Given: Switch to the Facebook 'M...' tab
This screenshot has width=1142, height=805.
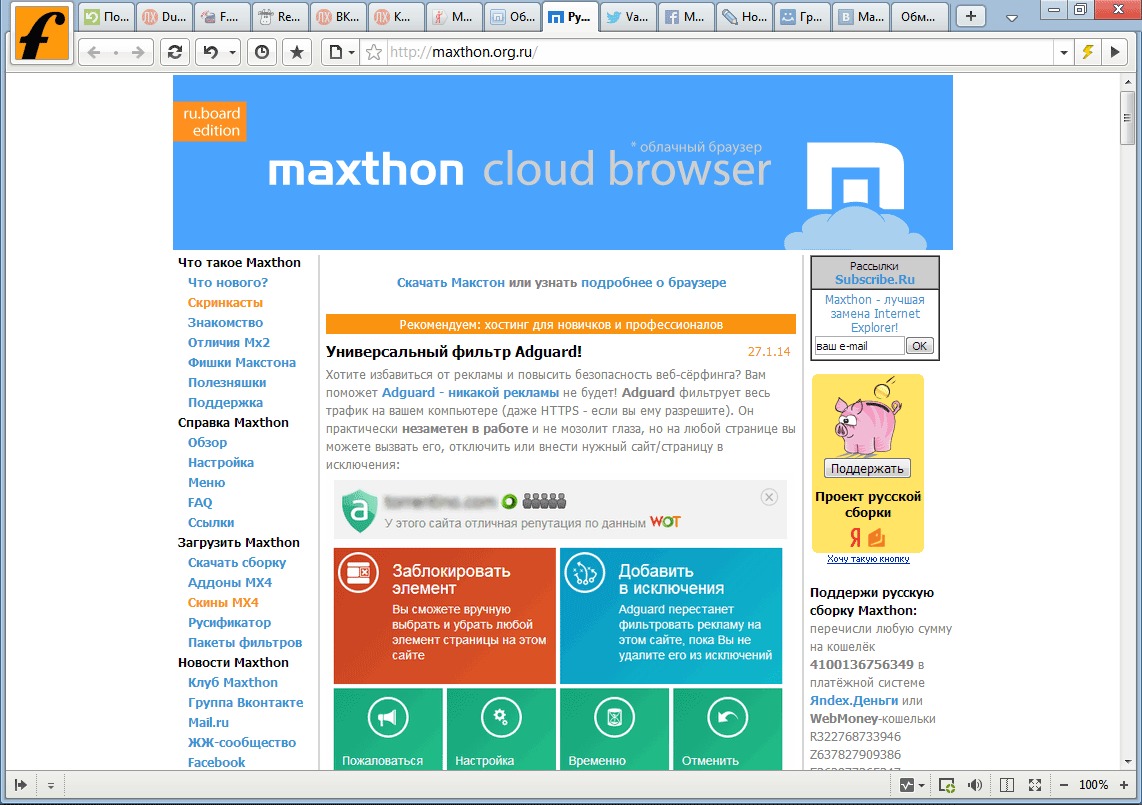Looking at the screenshot, I should point(685,17).
